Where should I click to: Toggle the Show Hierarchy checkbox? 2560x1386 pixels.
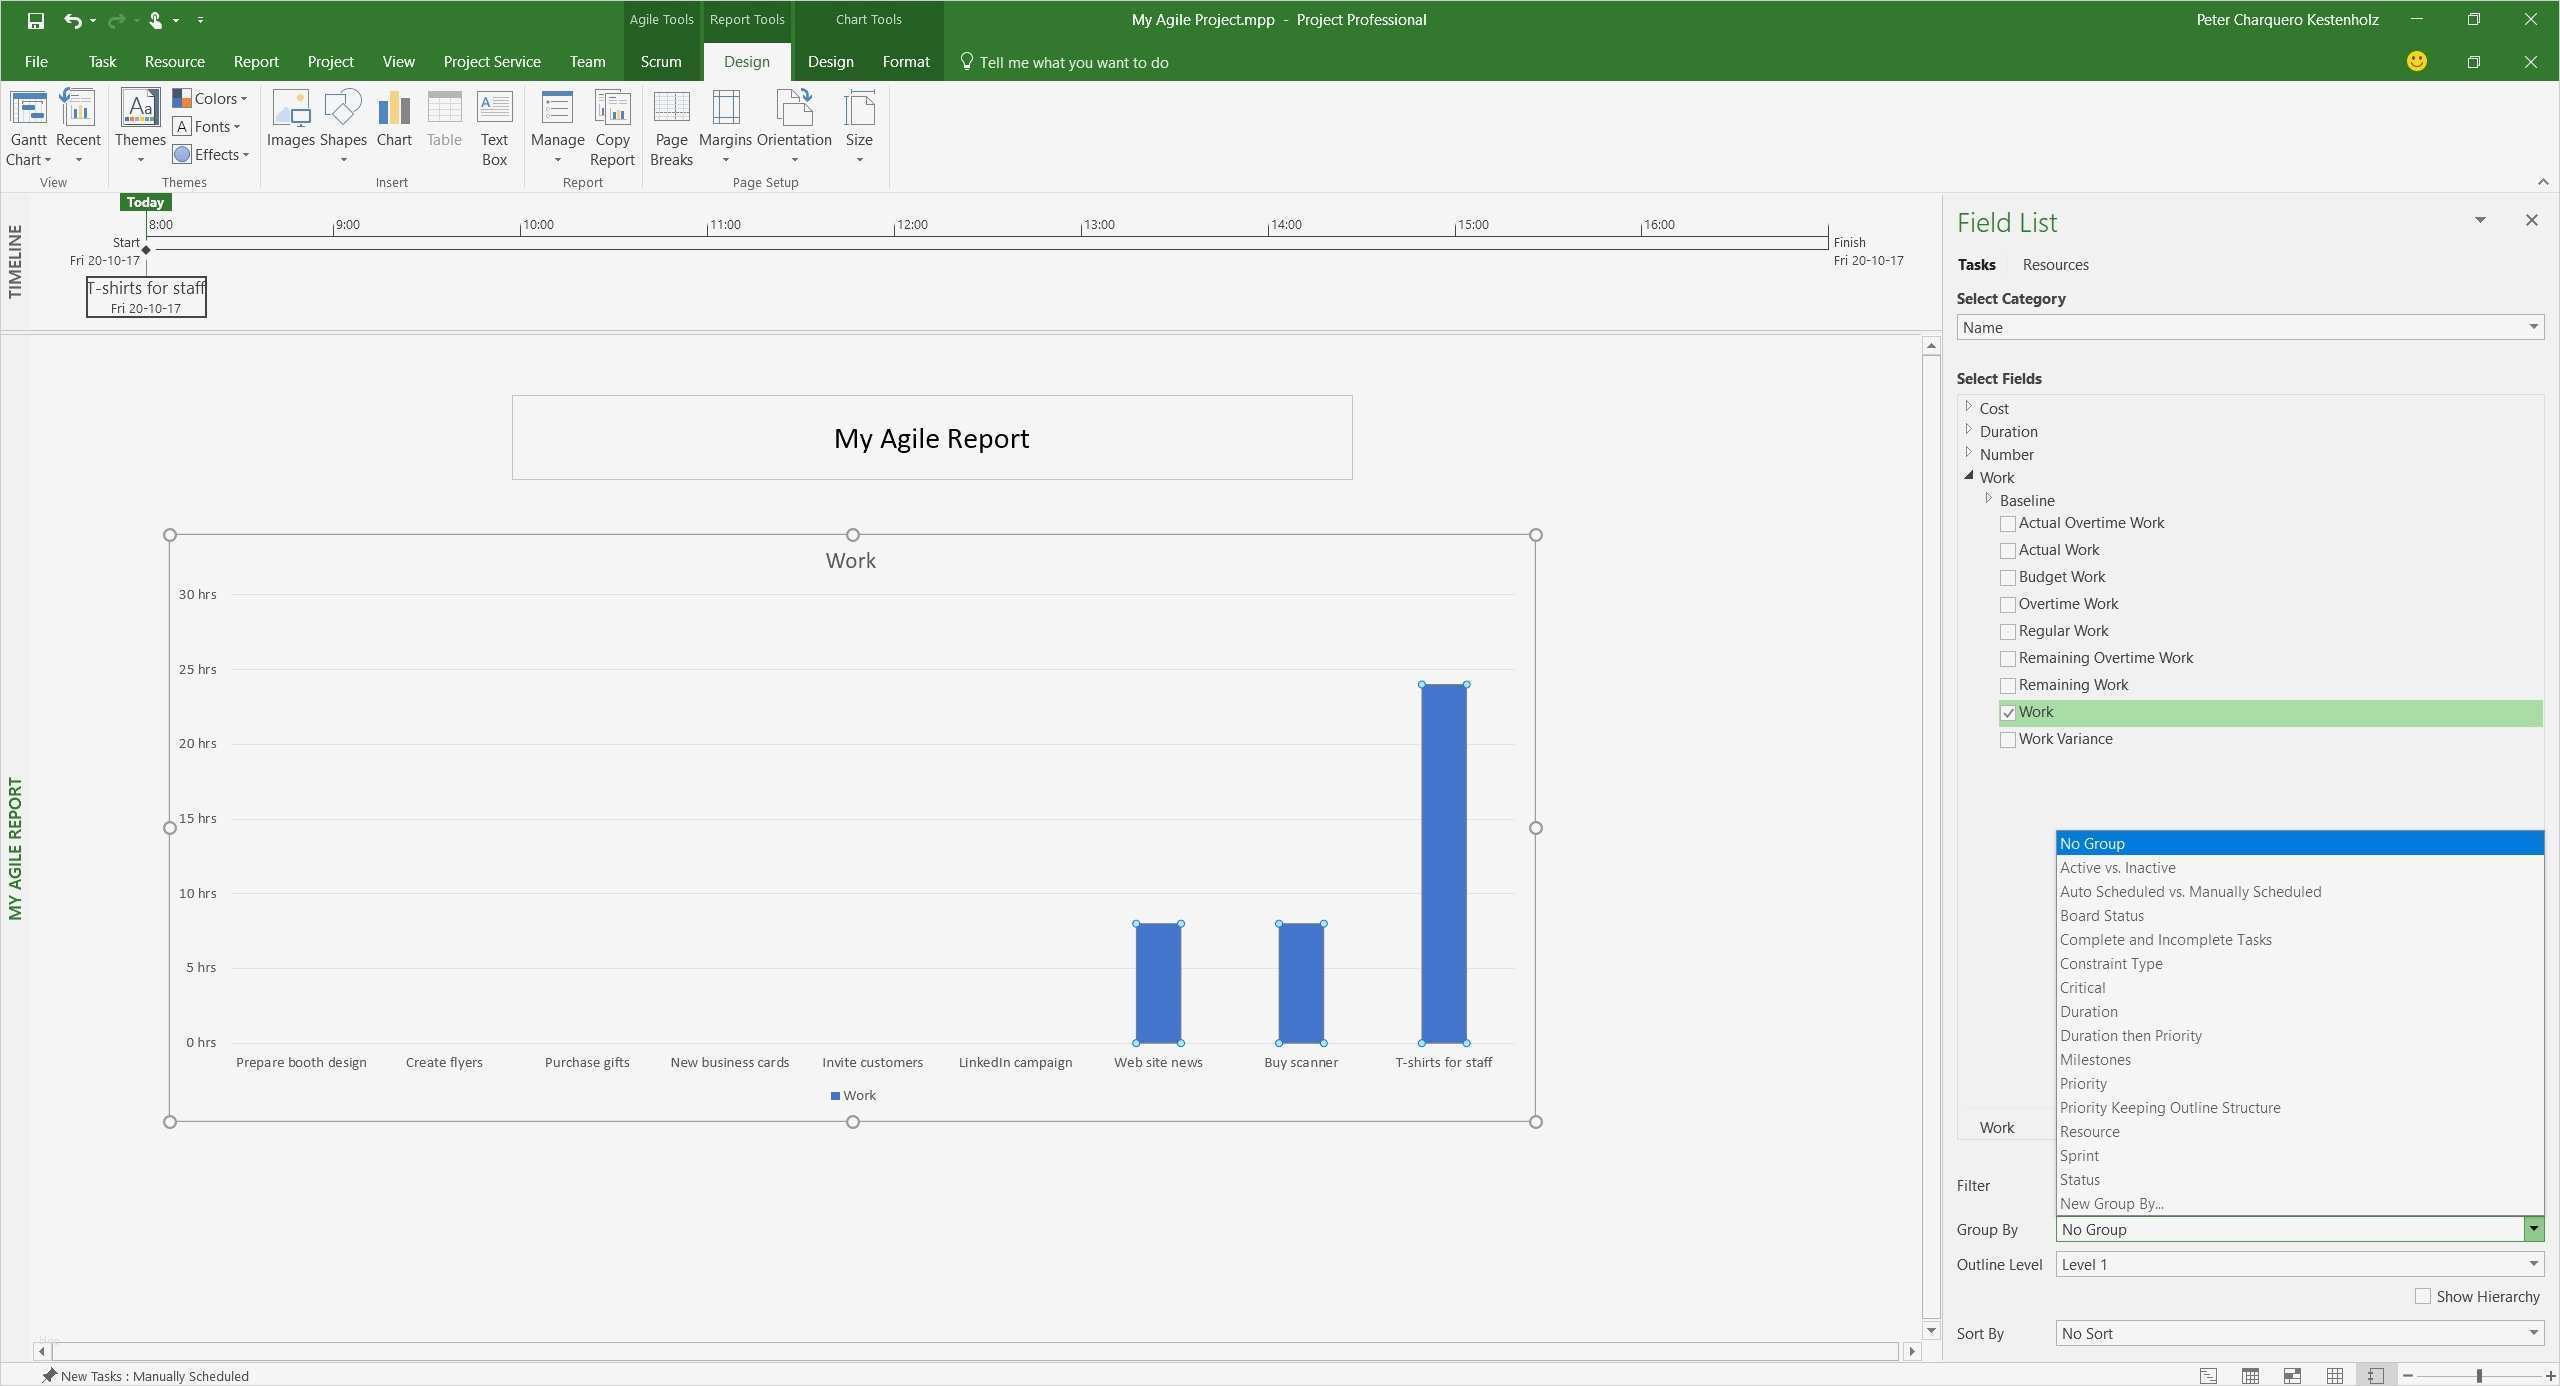[x=2423, y=1296]
